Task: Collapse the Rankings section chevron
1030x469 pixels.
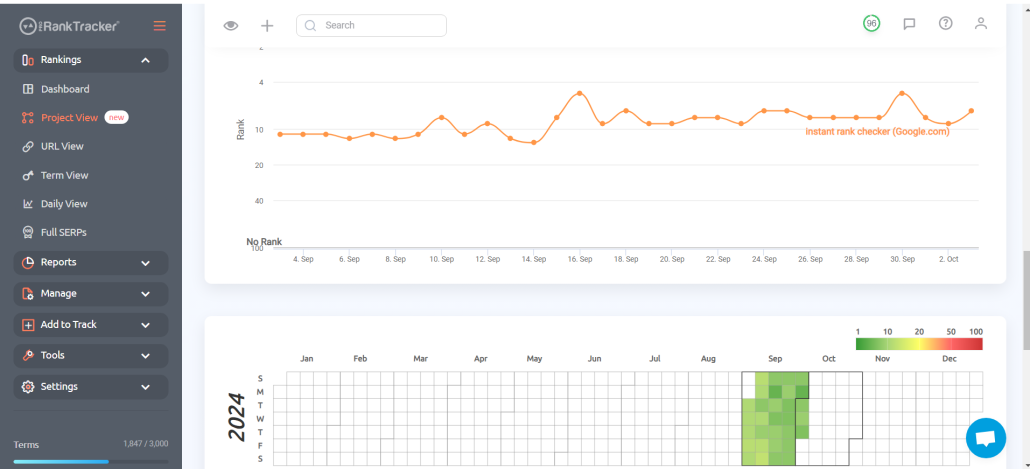Action: [145, 60]
